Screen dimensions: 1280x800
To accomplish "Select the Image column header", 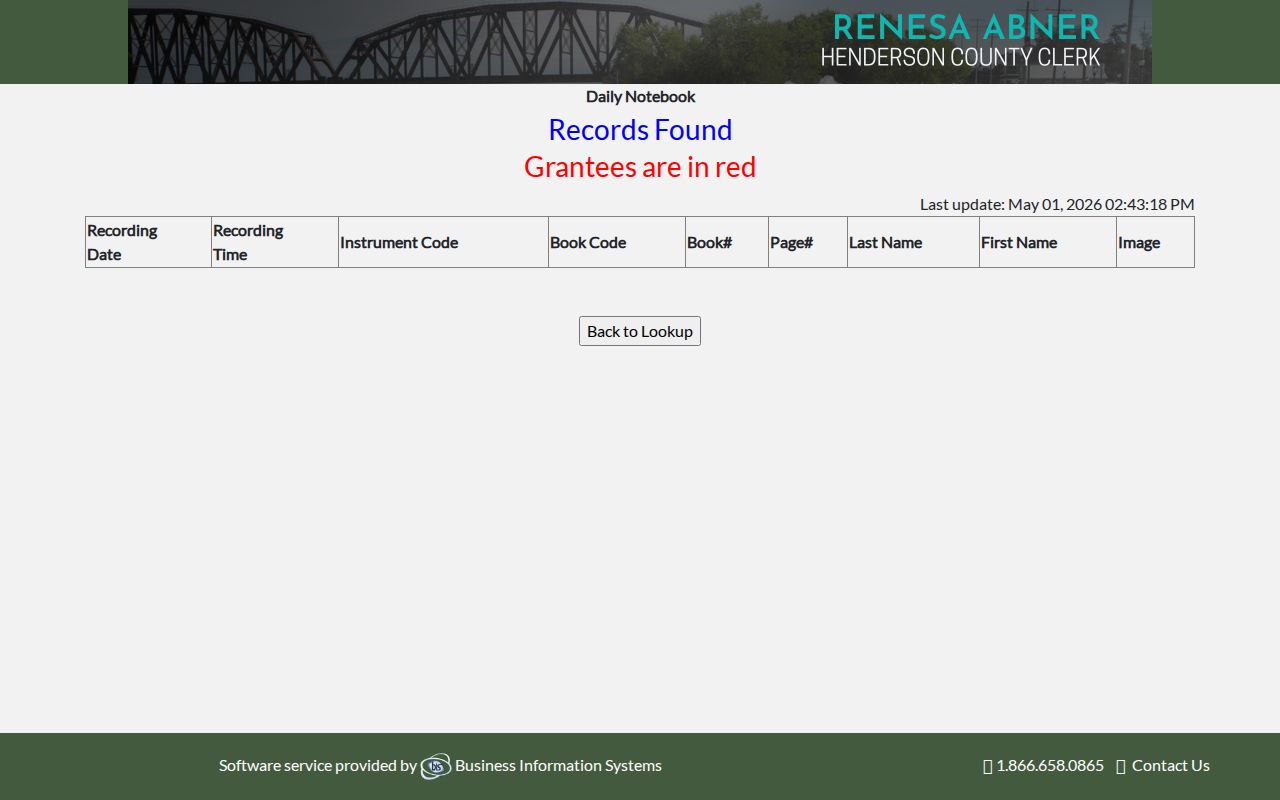I will (x=1155, y=242).
